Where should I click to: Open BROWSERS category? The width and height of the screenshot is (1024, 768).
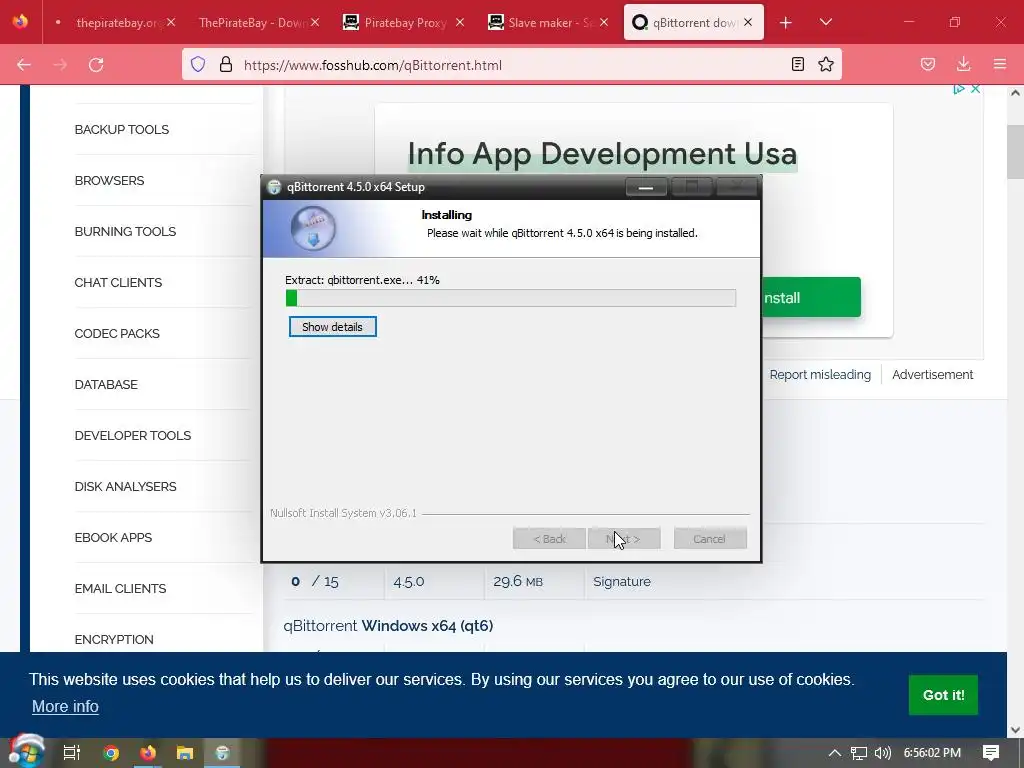click(x=109, y=180)
